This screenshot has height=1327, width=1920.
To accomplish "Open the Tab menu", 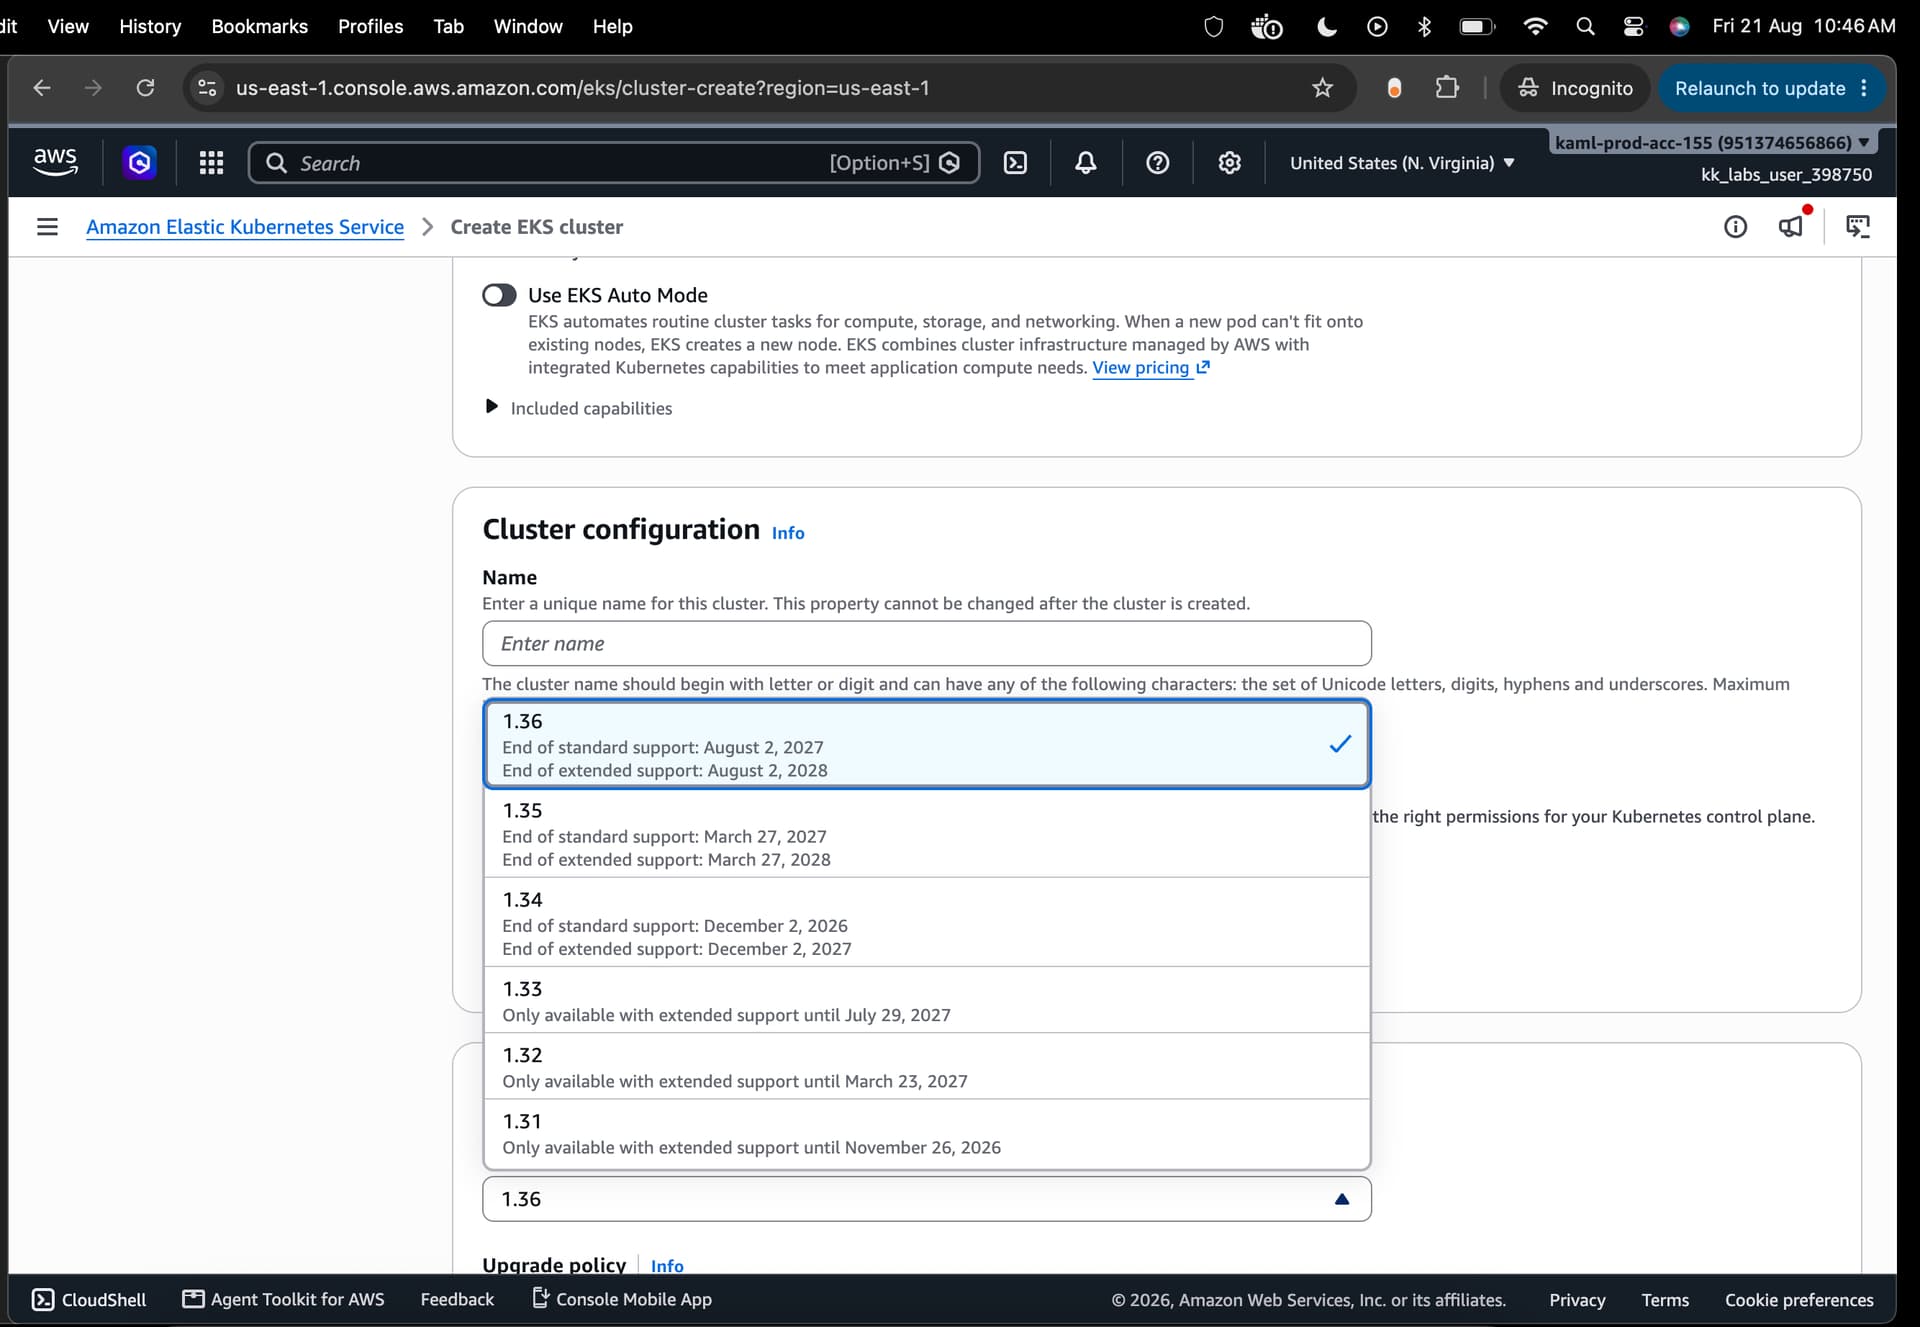I will click(x=448, y=26).
